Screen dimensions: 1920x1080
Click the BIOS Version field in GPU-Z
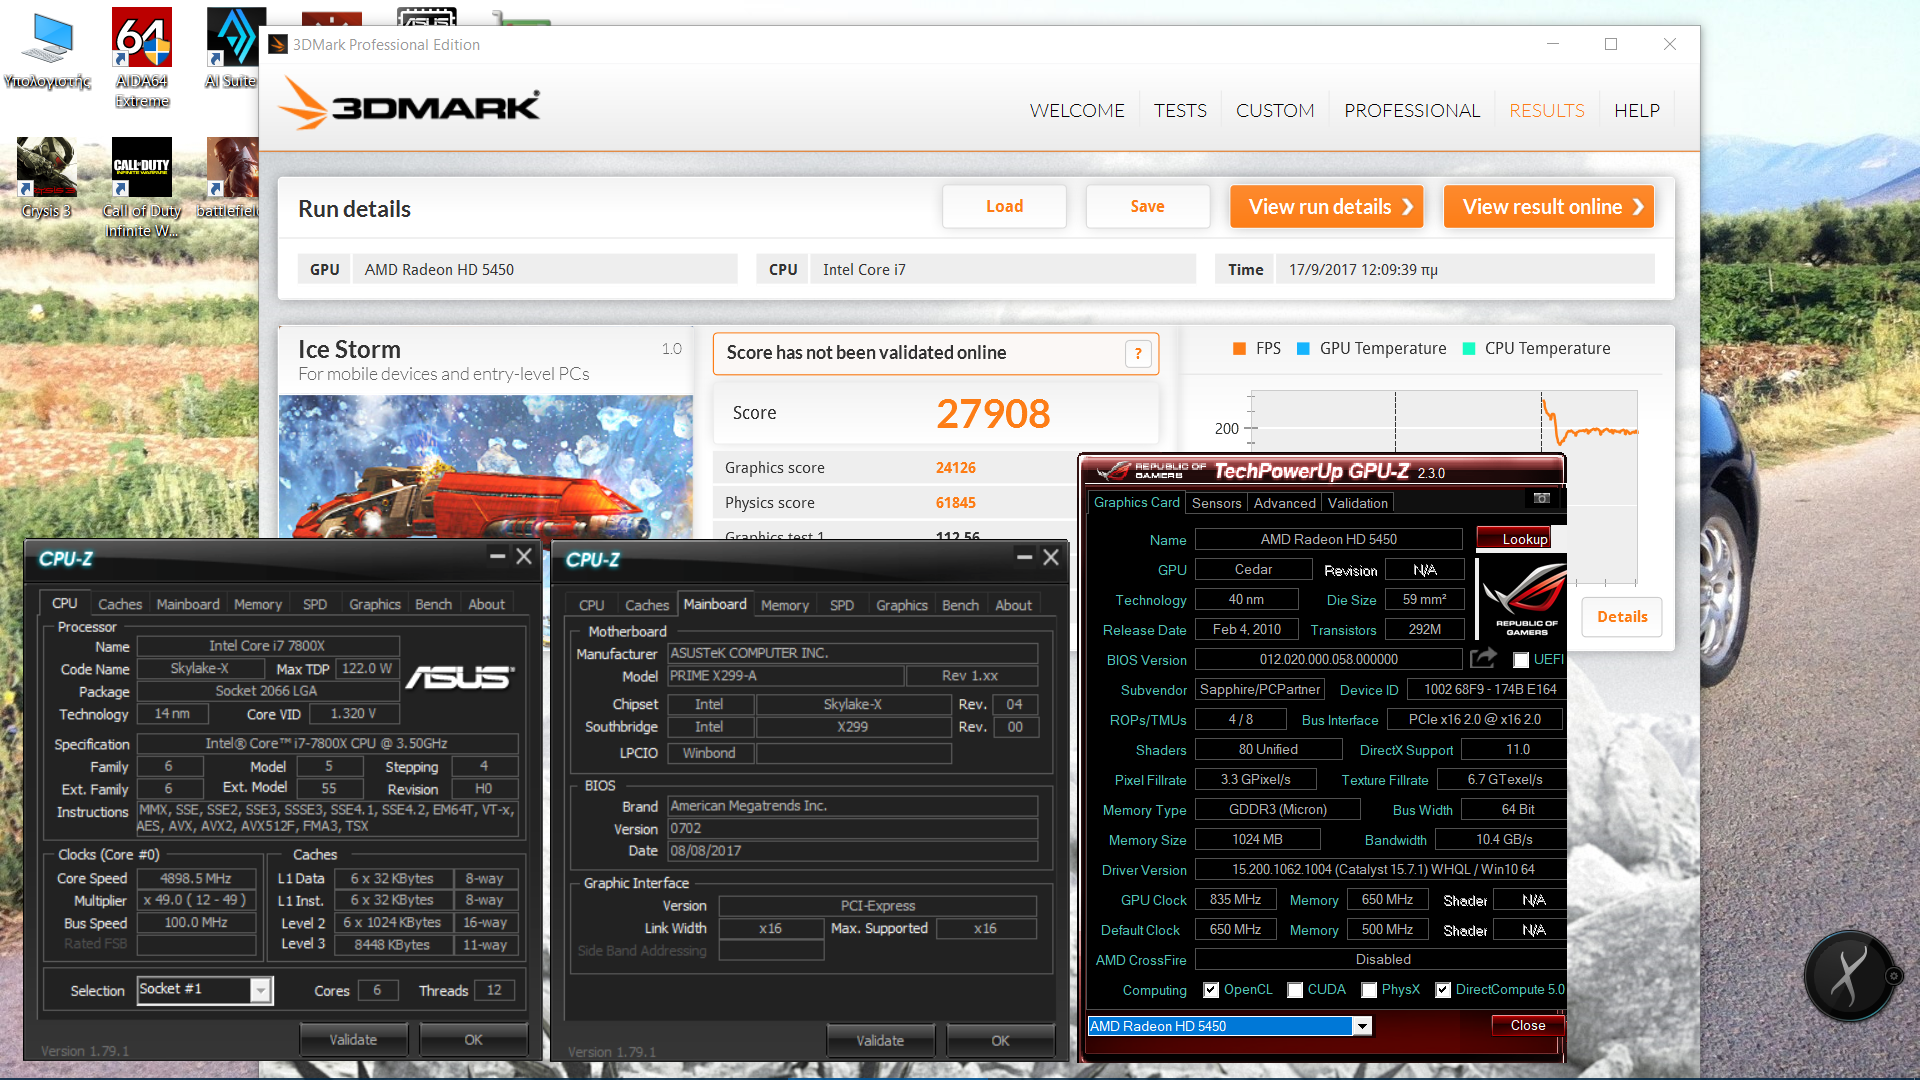coord(1328,659)
